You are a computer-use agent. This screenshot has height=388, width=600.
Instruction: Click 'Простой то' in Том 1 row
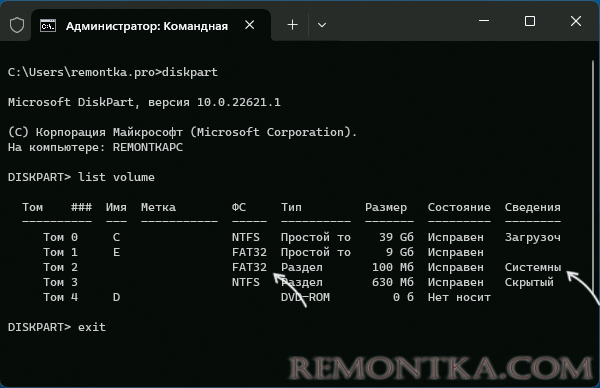pos(316,252)
